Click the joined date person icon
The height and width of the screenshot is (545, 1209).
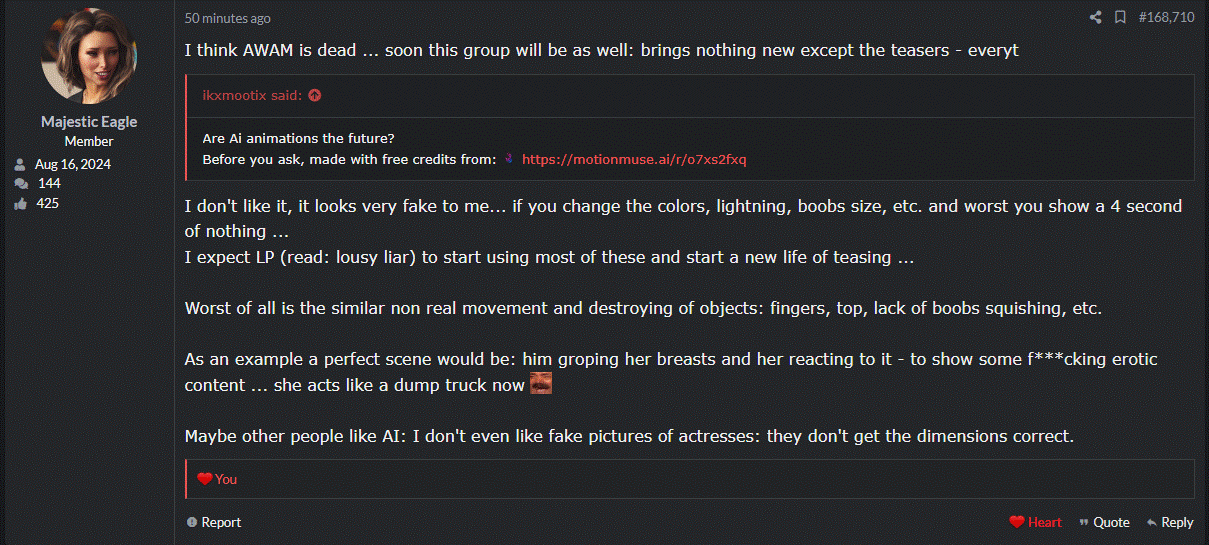(20, 164)
